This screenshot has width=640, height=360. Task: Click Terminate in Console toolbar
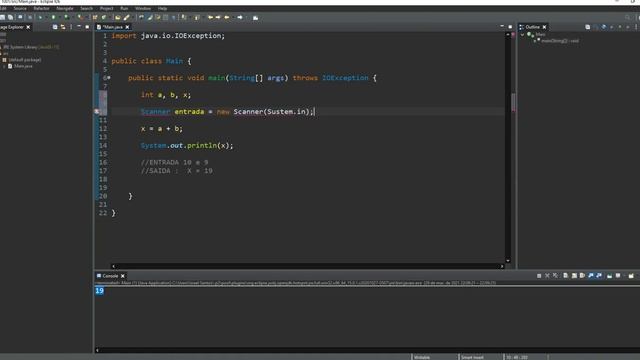(x=539, y=276)
